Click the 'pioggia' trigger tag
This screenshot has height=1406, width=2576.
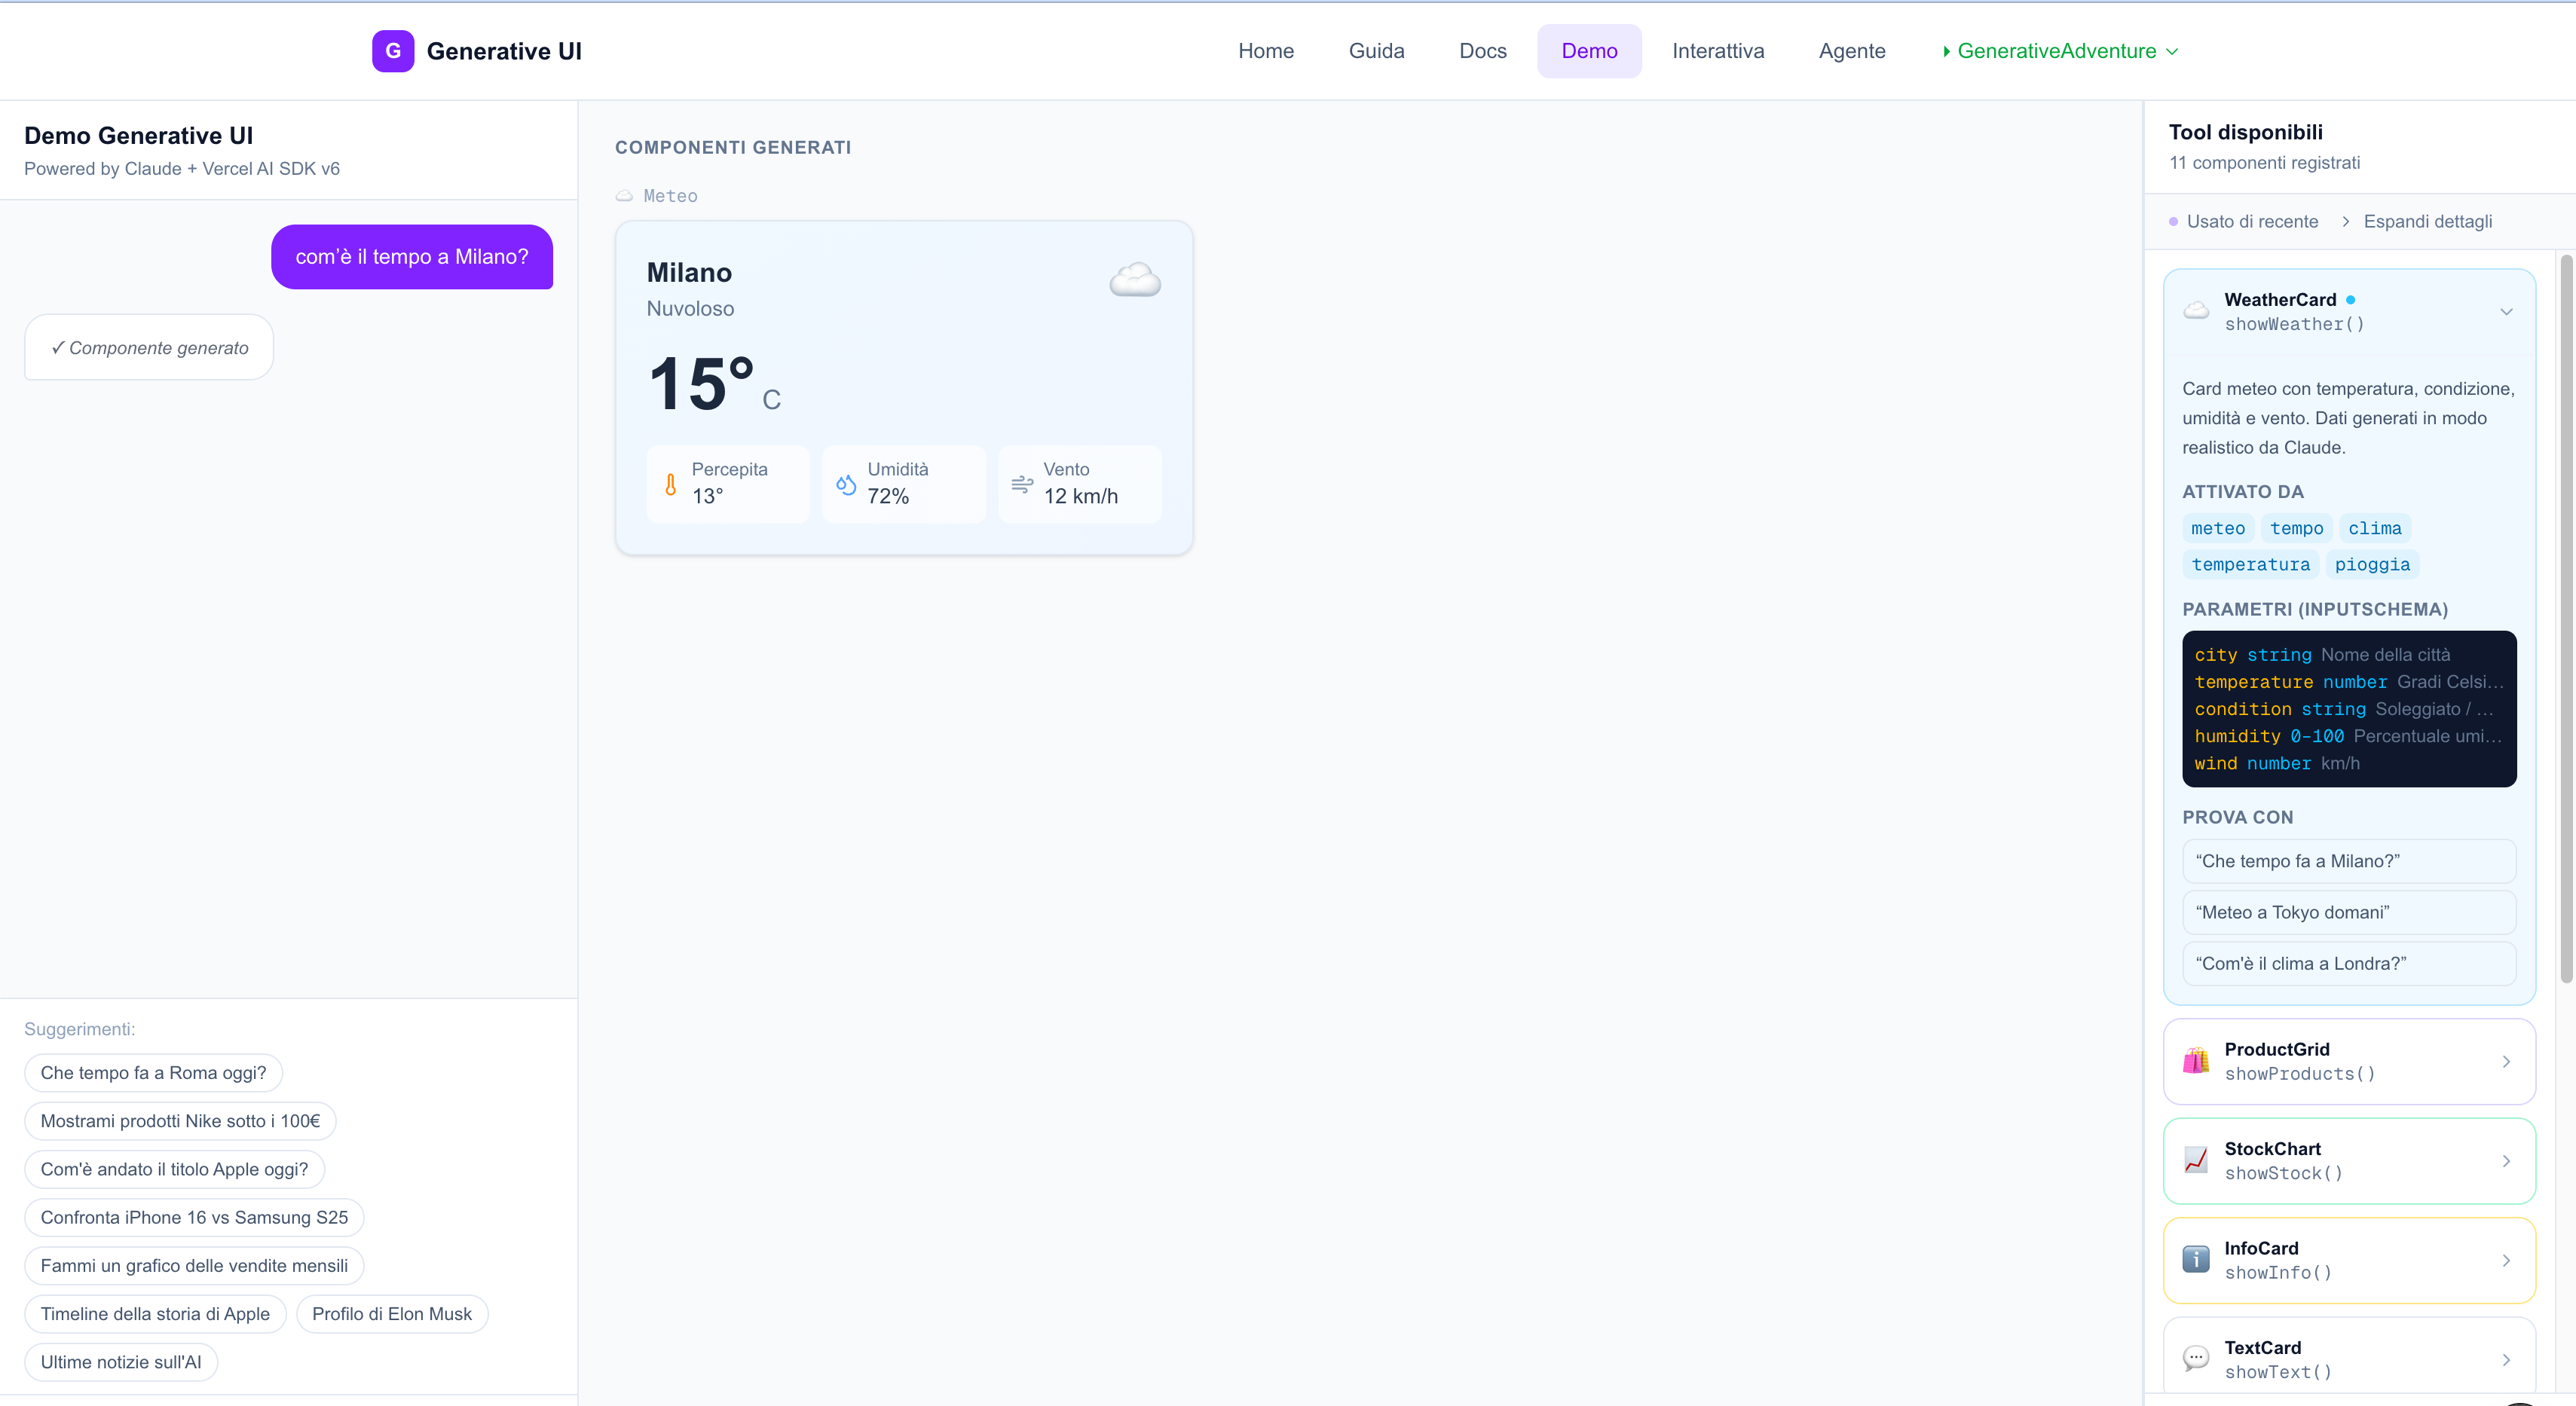2372,564
